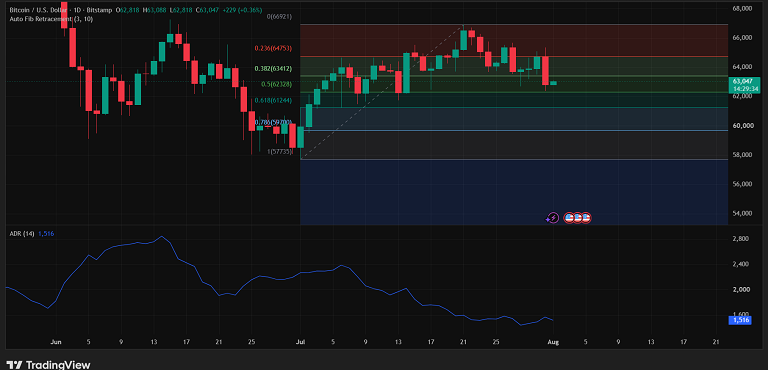Click the Jun label on time axis
The width and height of the screenshot is (768, 370).
coord(56,342)
